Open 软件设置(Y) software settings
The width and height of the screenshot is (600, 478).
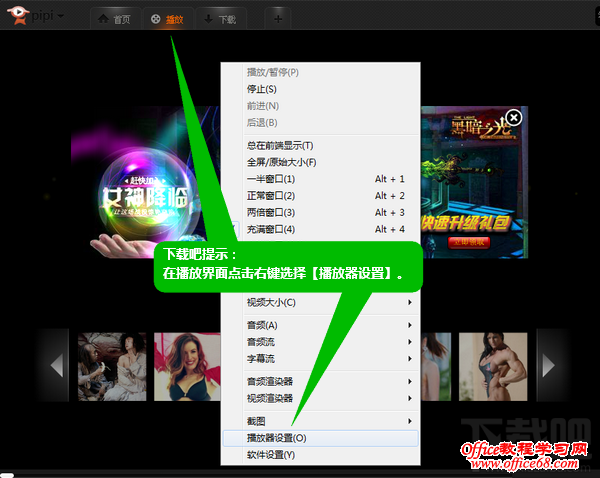[x=271, y=455]
